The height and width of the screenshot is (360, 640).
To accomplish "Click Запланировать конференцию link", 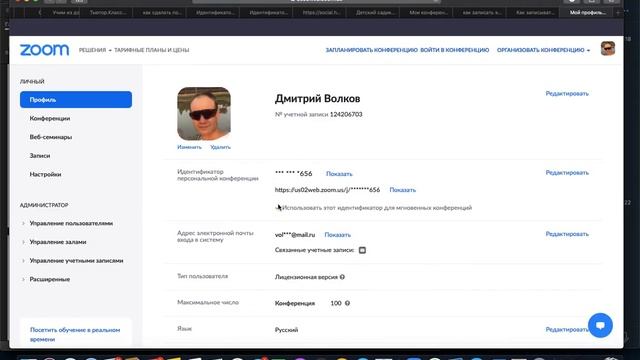I will pyautogui.click(x=371, y=50).
